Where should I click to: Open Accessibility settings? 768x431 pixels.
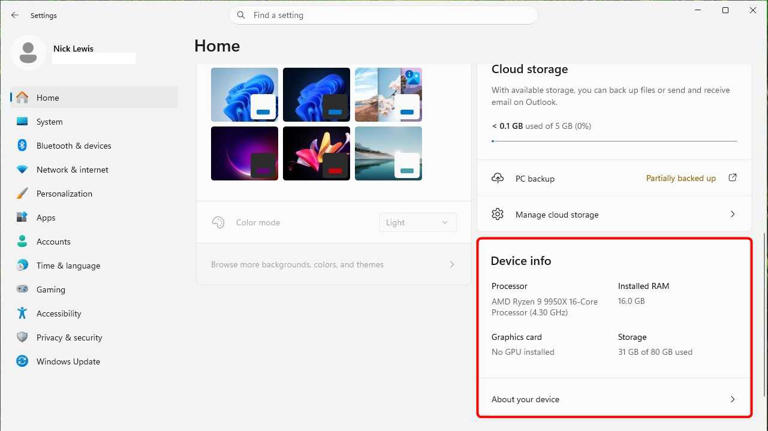[x=94, y=313]
